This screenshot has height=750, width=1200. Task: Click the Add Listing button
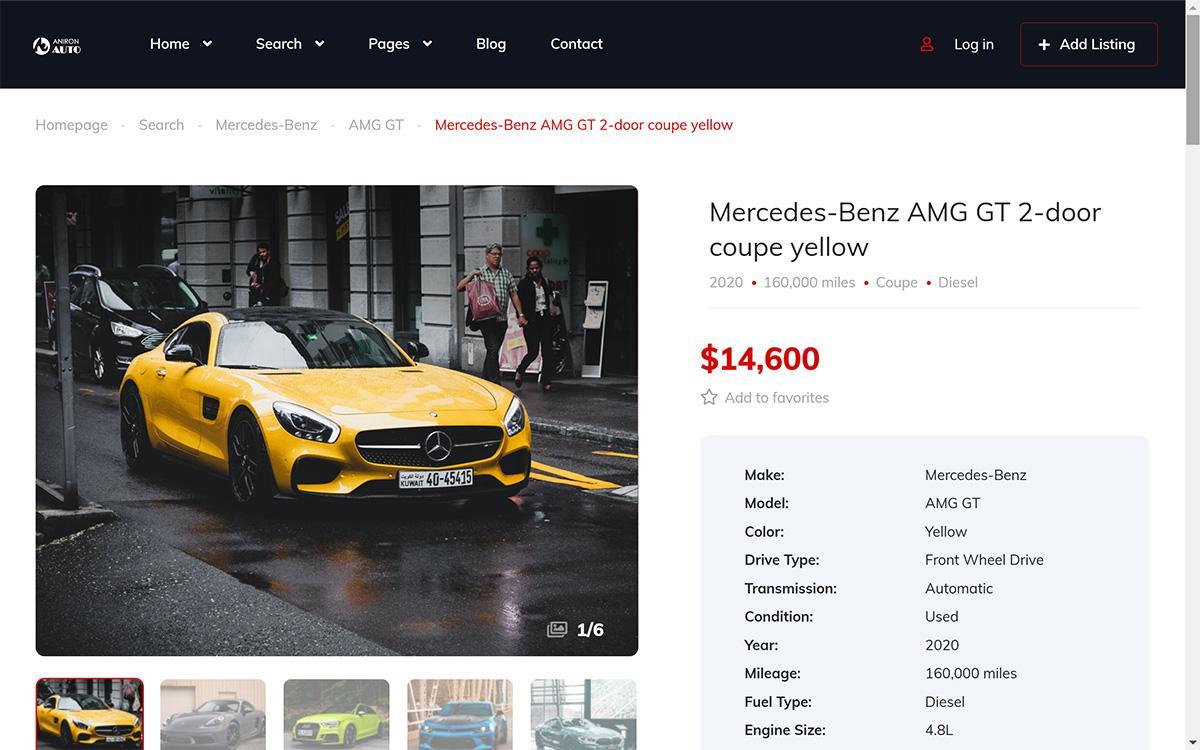point(1089,44)
